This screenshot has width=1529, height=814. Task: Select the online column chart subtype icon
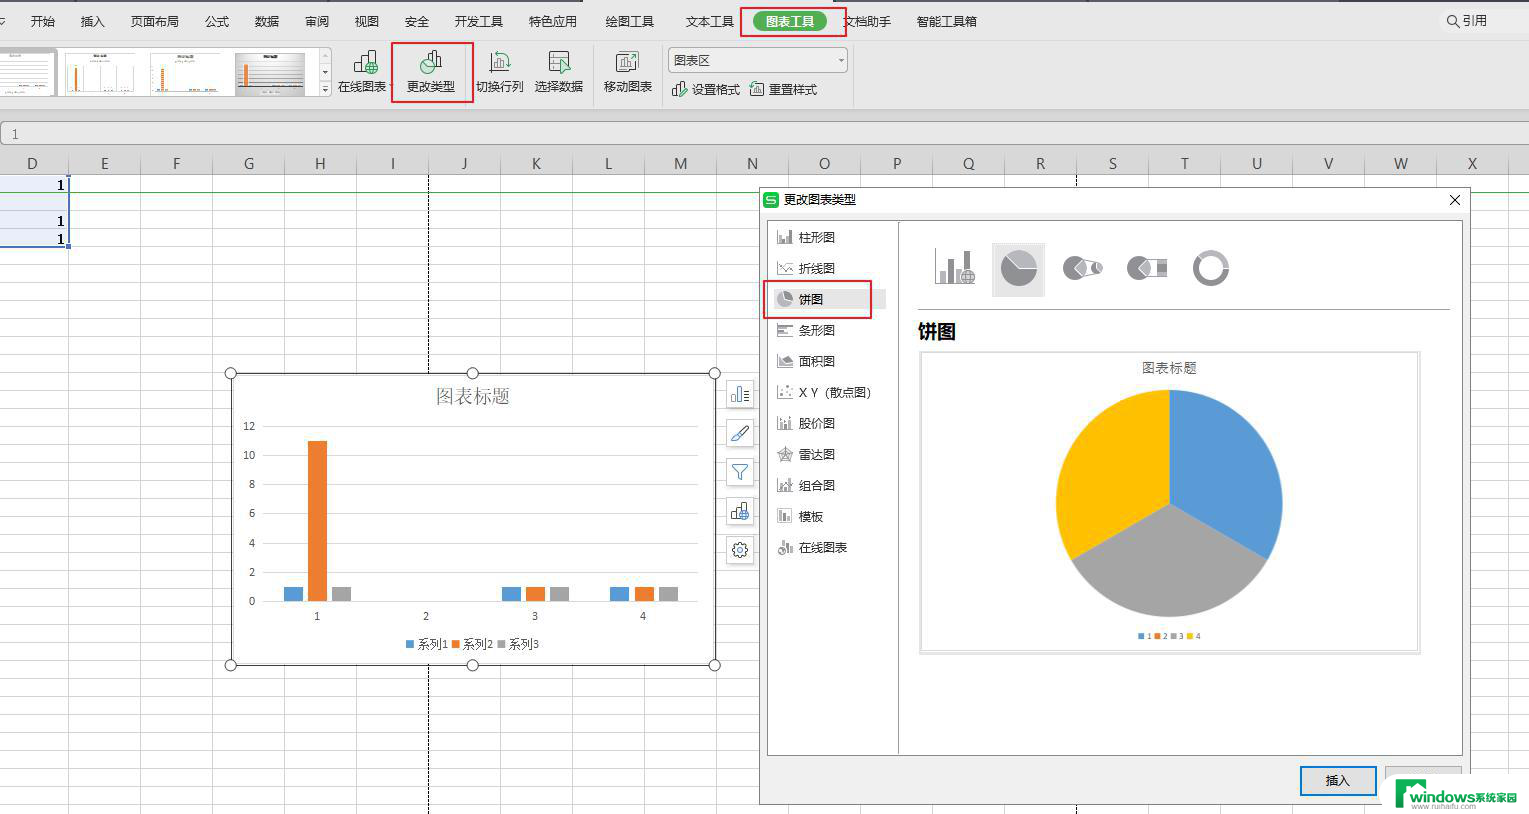(955, 268)
